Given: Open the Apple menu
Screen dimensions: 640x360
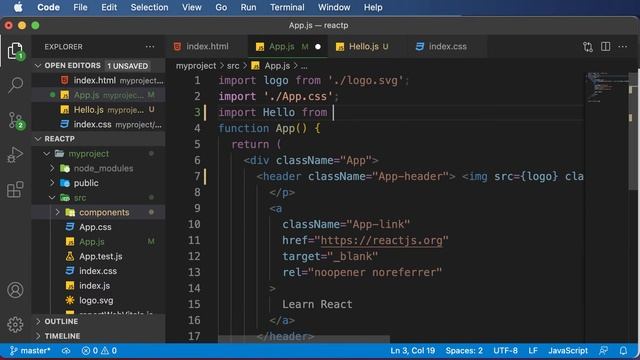Looking at the screenshot, I should click(x=18, y=7).
